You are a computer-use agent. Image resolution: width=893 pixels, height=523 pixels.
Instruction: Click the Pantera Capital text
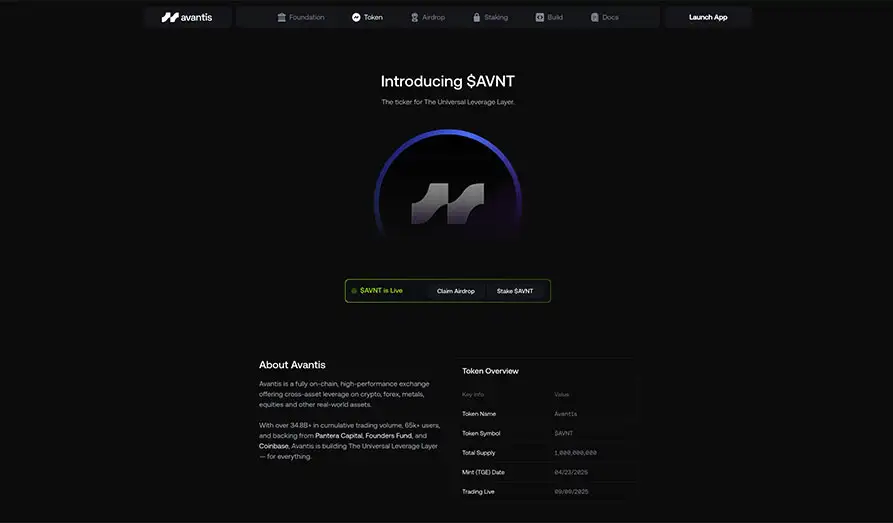pyautogui.click(x=339, y=435)
